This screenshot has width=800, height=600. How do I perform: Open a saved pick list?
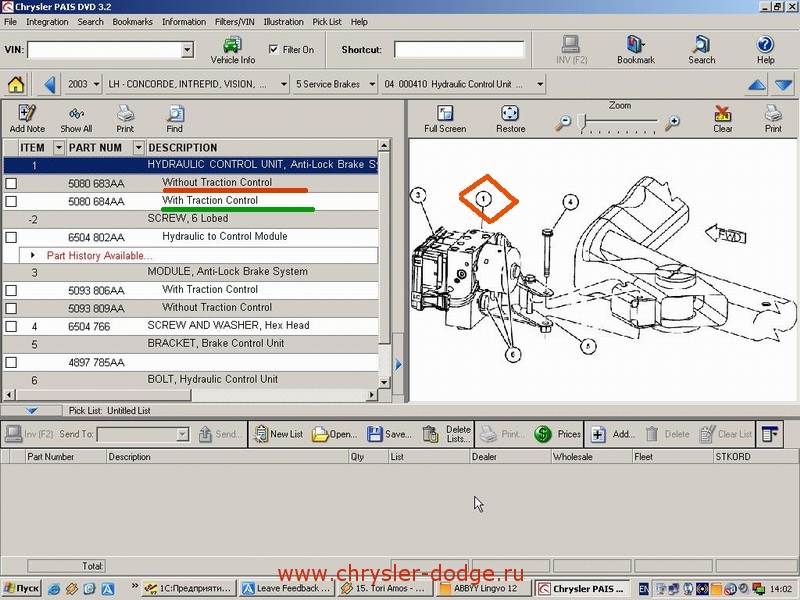[x=334, y=434]
